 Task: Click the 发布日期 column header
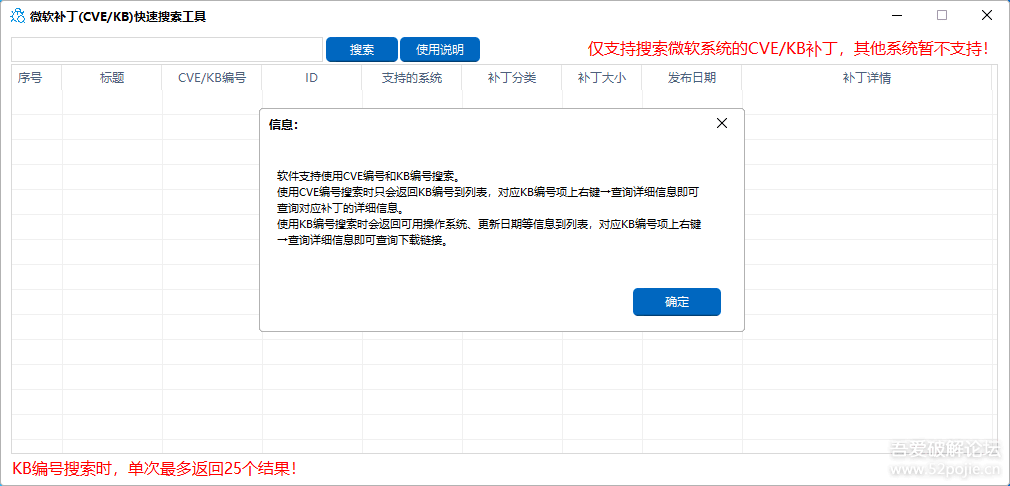[x=692, y=78]
